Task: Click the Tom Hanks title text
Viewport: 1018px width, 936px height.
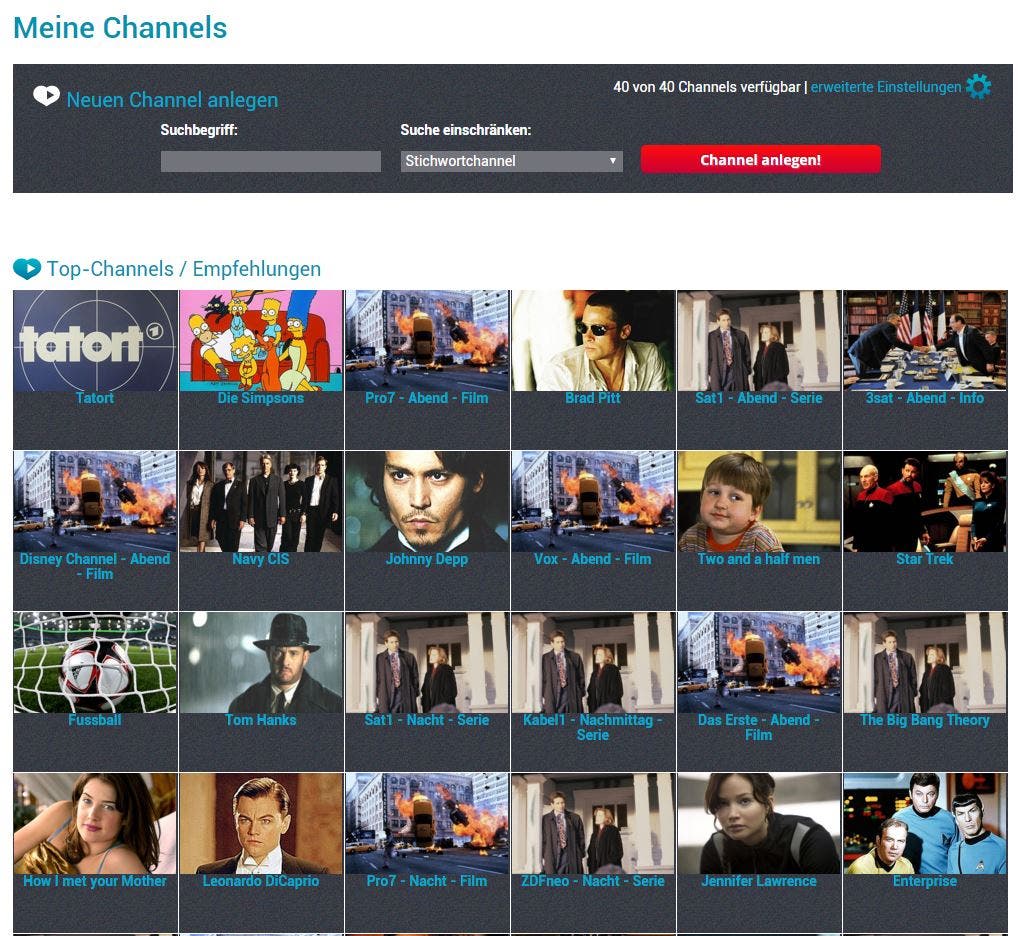Action: [x=261, y=720]
